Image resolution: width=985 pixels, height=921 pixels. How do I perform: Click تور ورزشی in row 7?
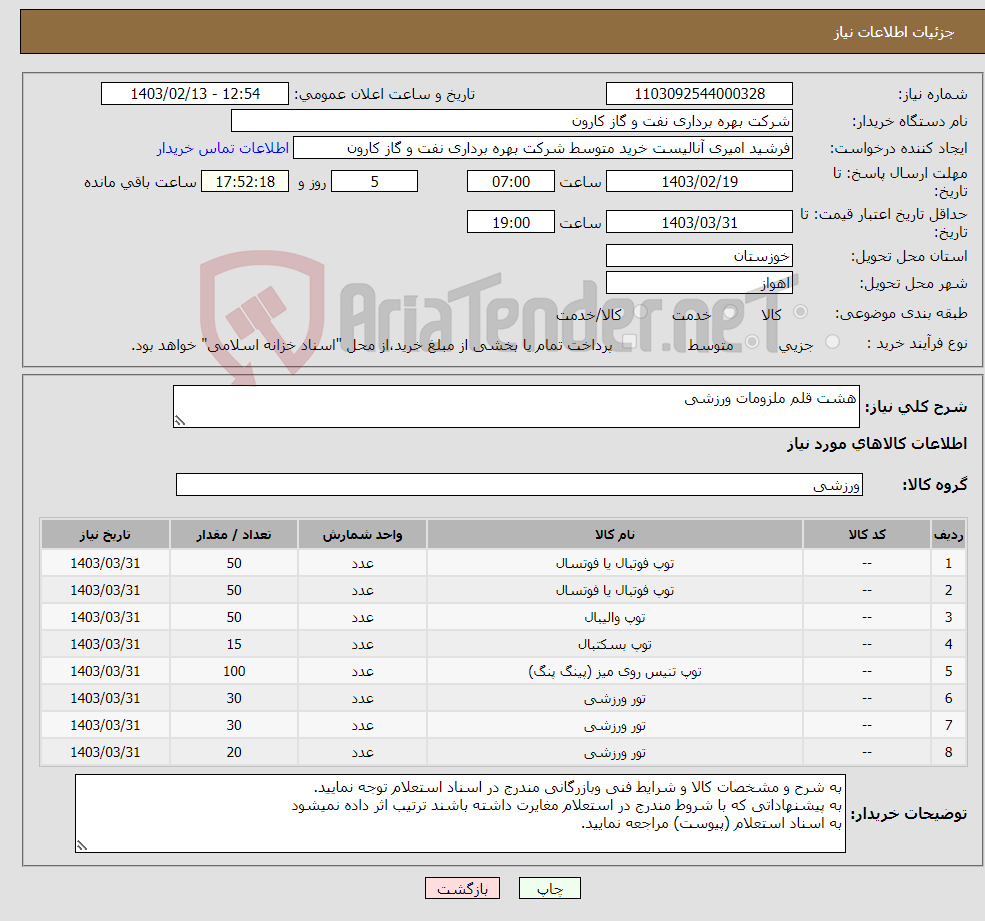pos(614,726)
